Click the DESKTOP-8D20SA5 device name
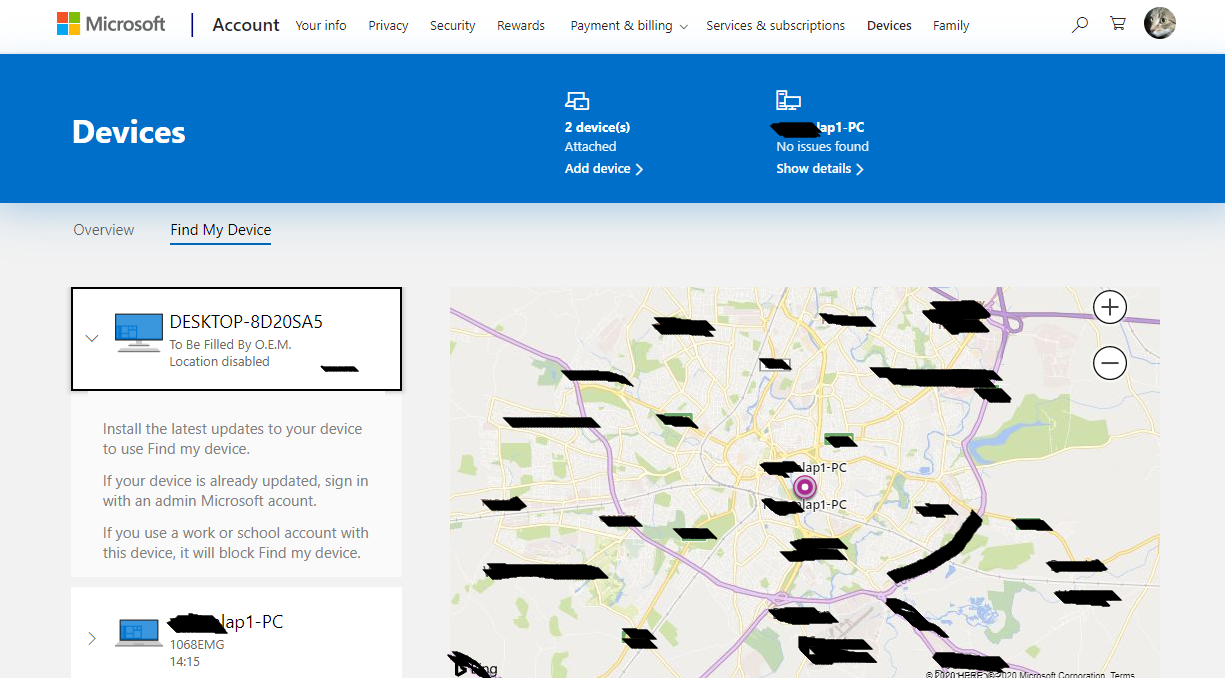This screenshot has width=1225, height=678. pyautogui.click(x=246, y=322)
